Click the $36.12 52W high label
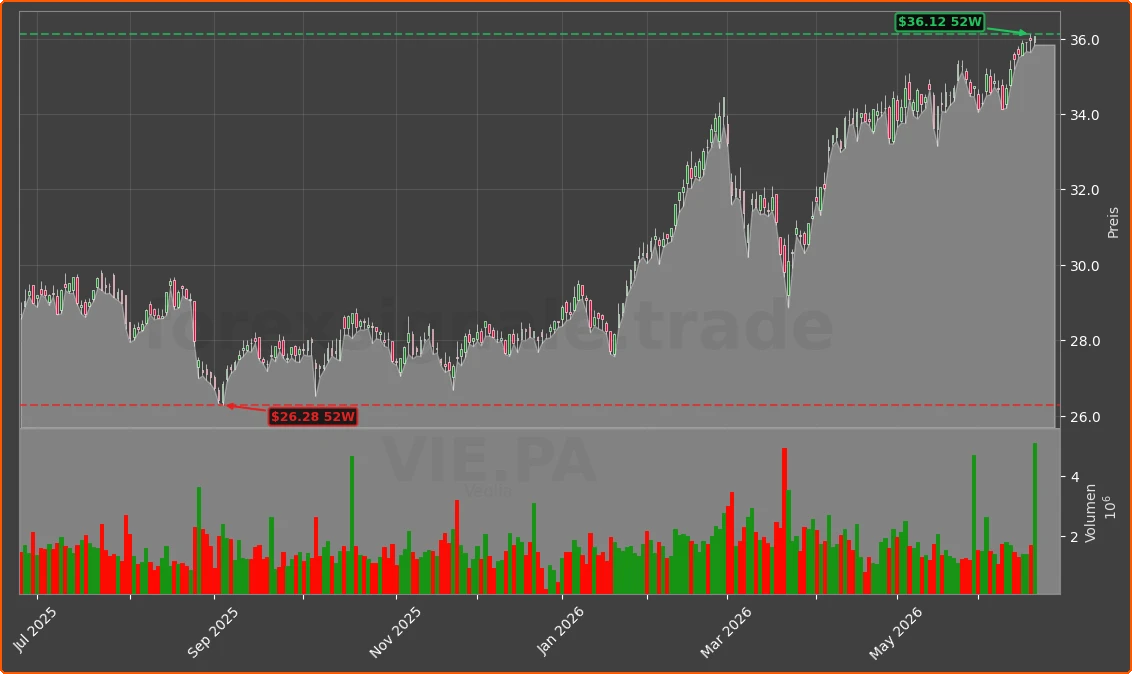Screen dimensions: 1132x674 (939, 22)
